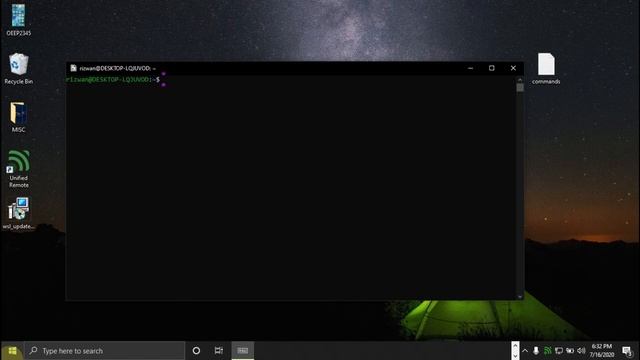Close the terminal window
The image size is (640, 360).
pos(513,68)
